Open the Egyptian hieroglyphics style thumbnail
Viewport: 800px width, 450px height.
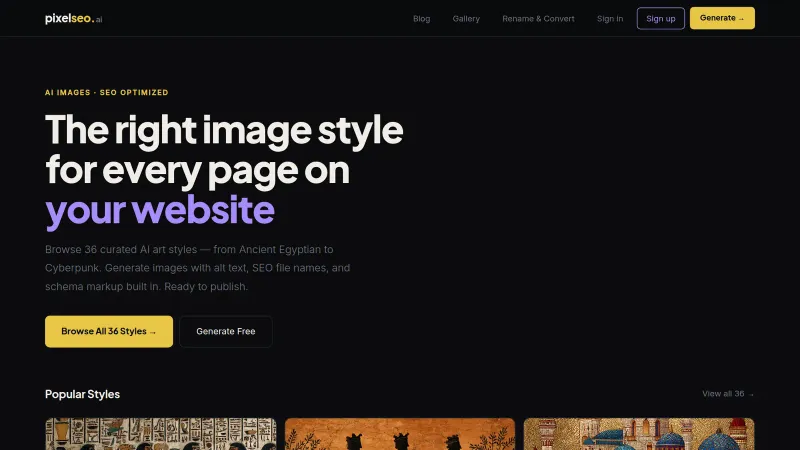pyautogui.click(x=160, y=434)
